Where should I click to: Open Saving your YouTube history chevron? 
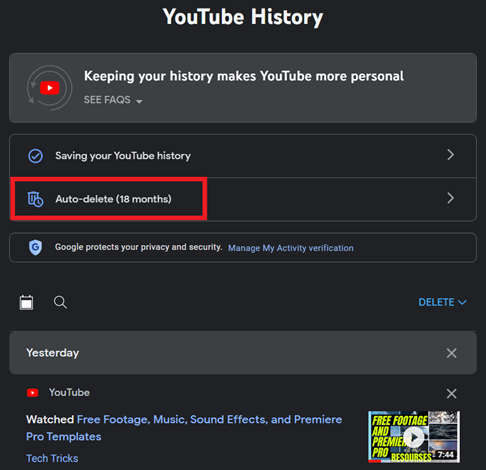[x=450, y=155]
